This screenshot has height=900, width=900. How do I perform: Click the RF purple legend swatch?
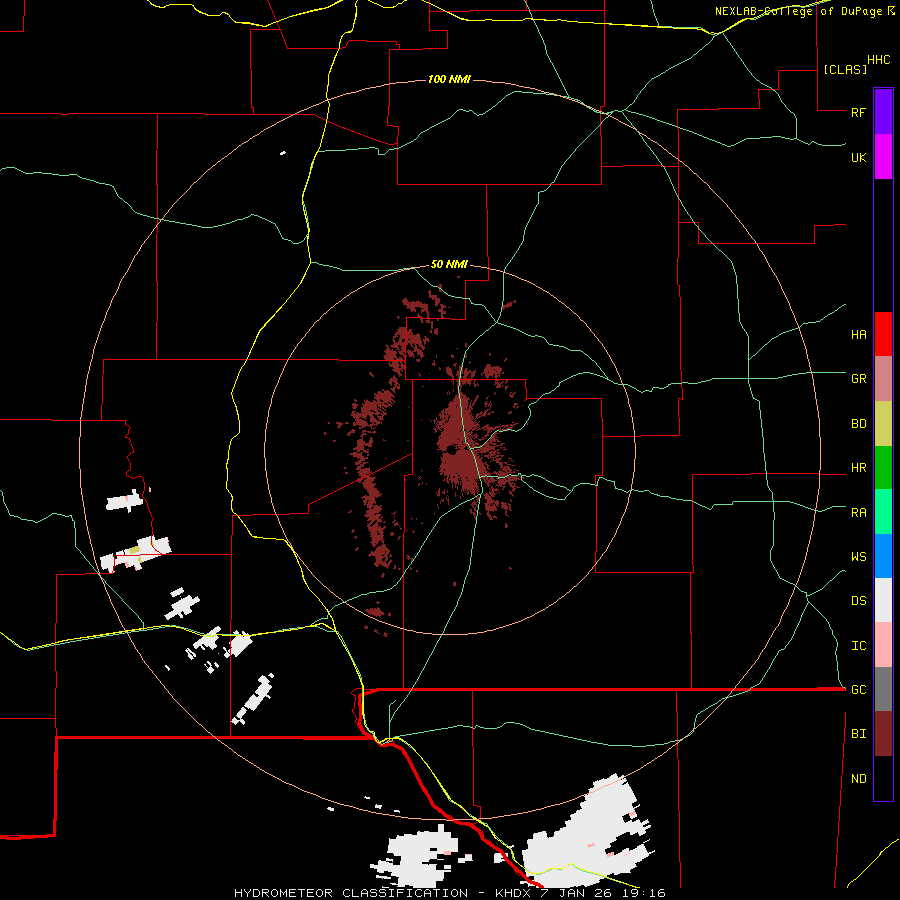pos(883,112)
